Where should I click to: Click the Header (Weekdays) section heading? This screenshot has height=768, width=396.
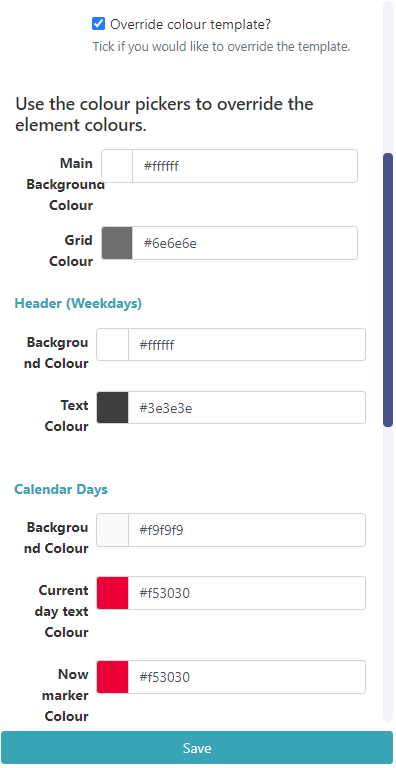[78, 304]
